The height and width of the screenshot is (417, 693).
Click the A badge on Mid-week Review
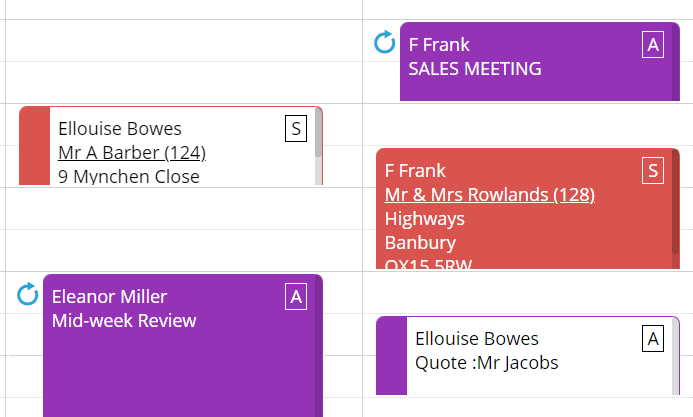click(x=296, y=296)
